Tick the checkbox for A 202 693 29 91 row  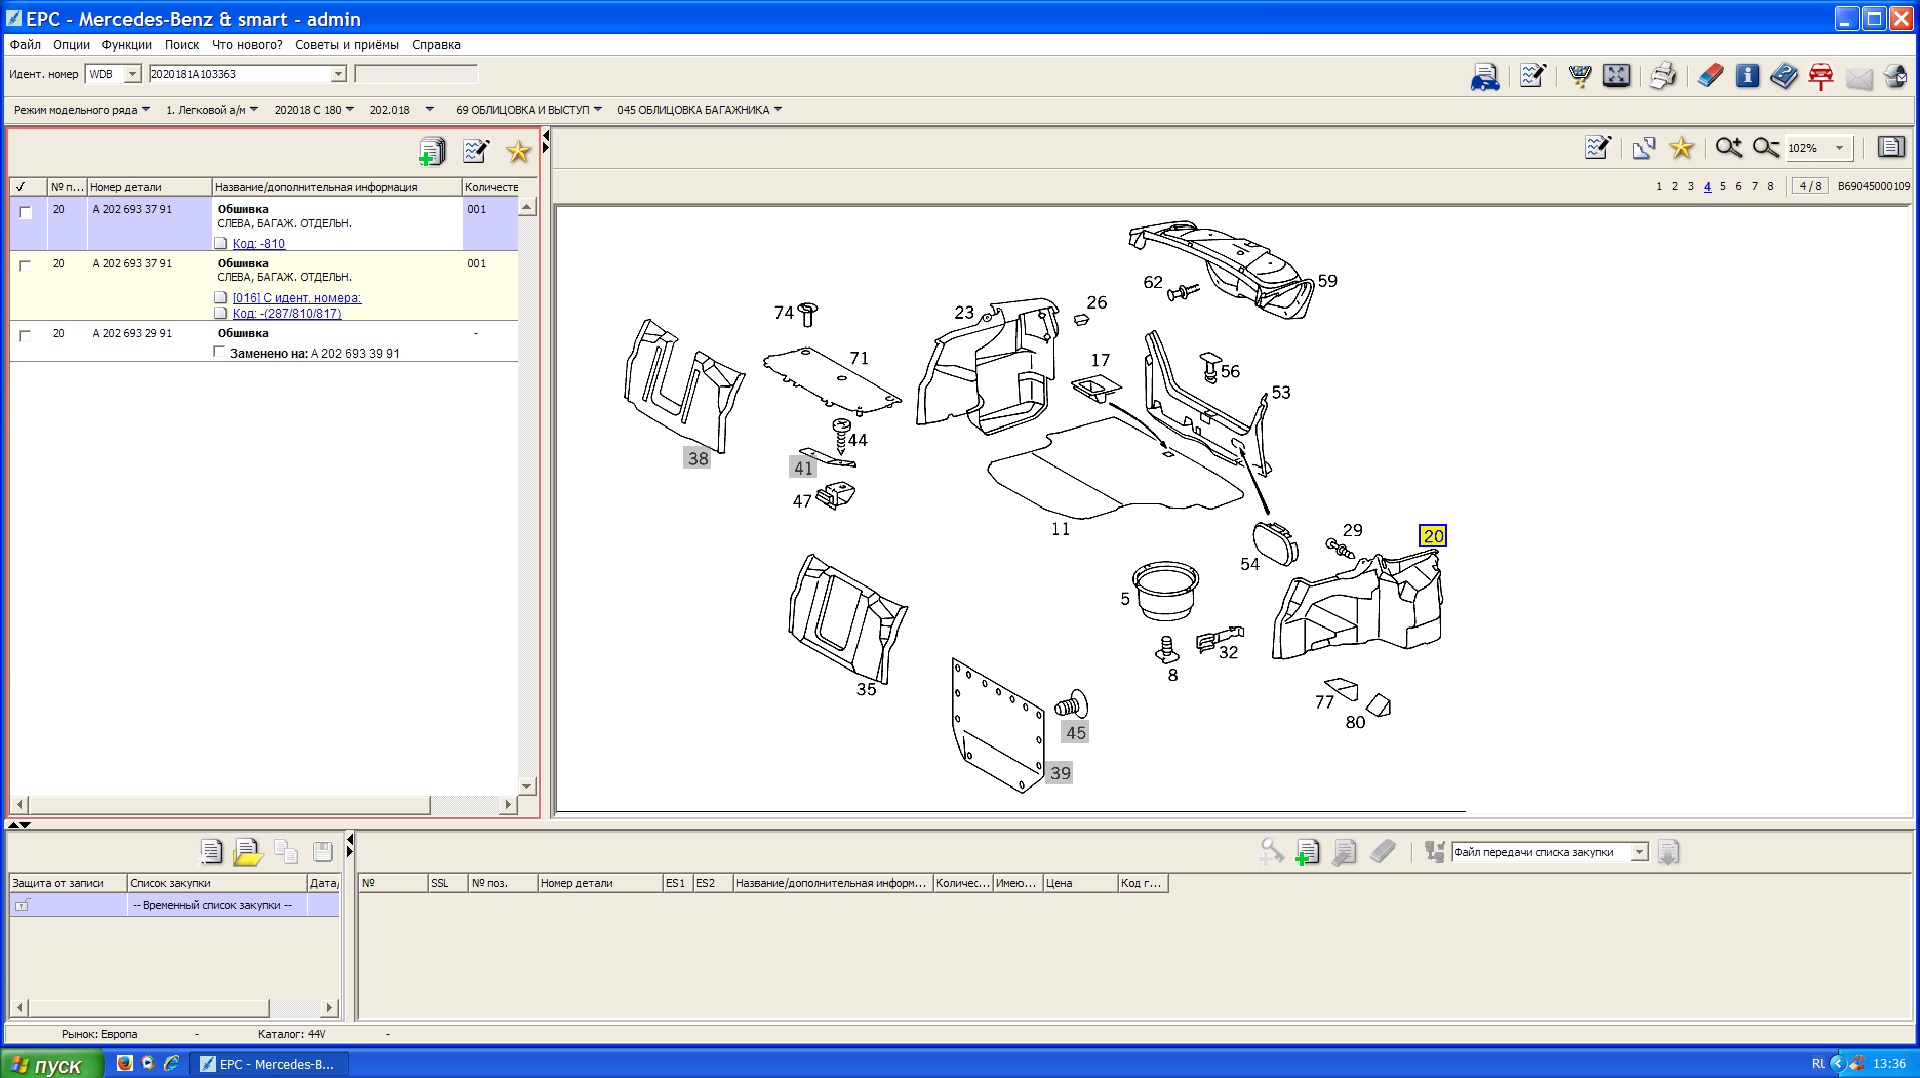(26, 336)
